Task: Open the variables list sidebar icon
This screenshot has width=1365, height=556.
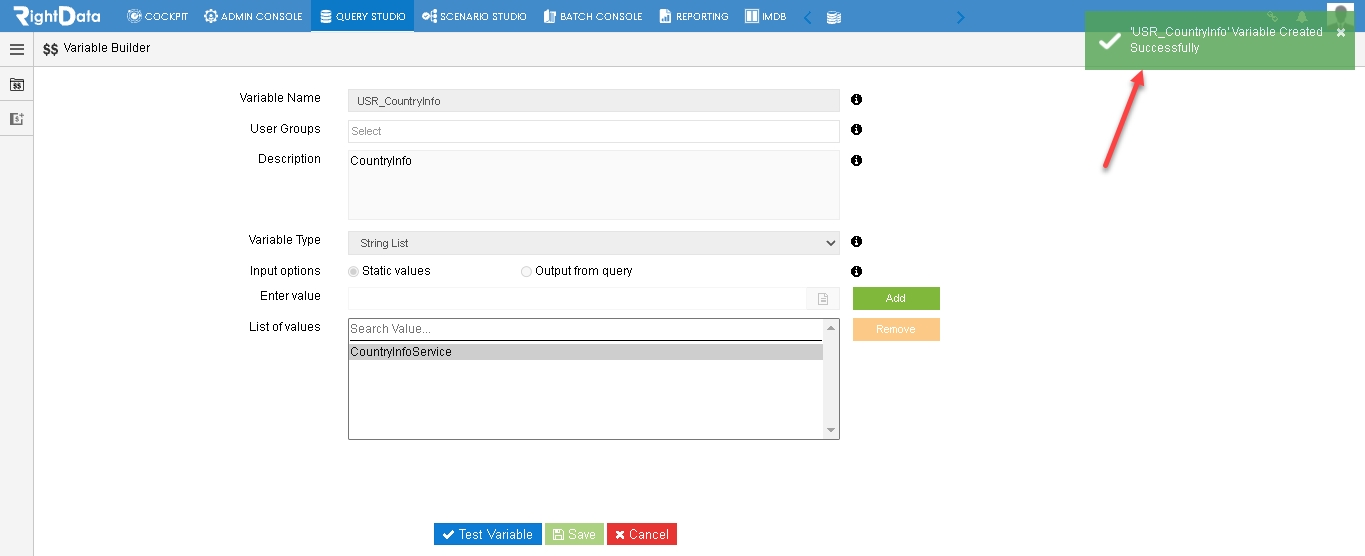Action: [17, 85]
